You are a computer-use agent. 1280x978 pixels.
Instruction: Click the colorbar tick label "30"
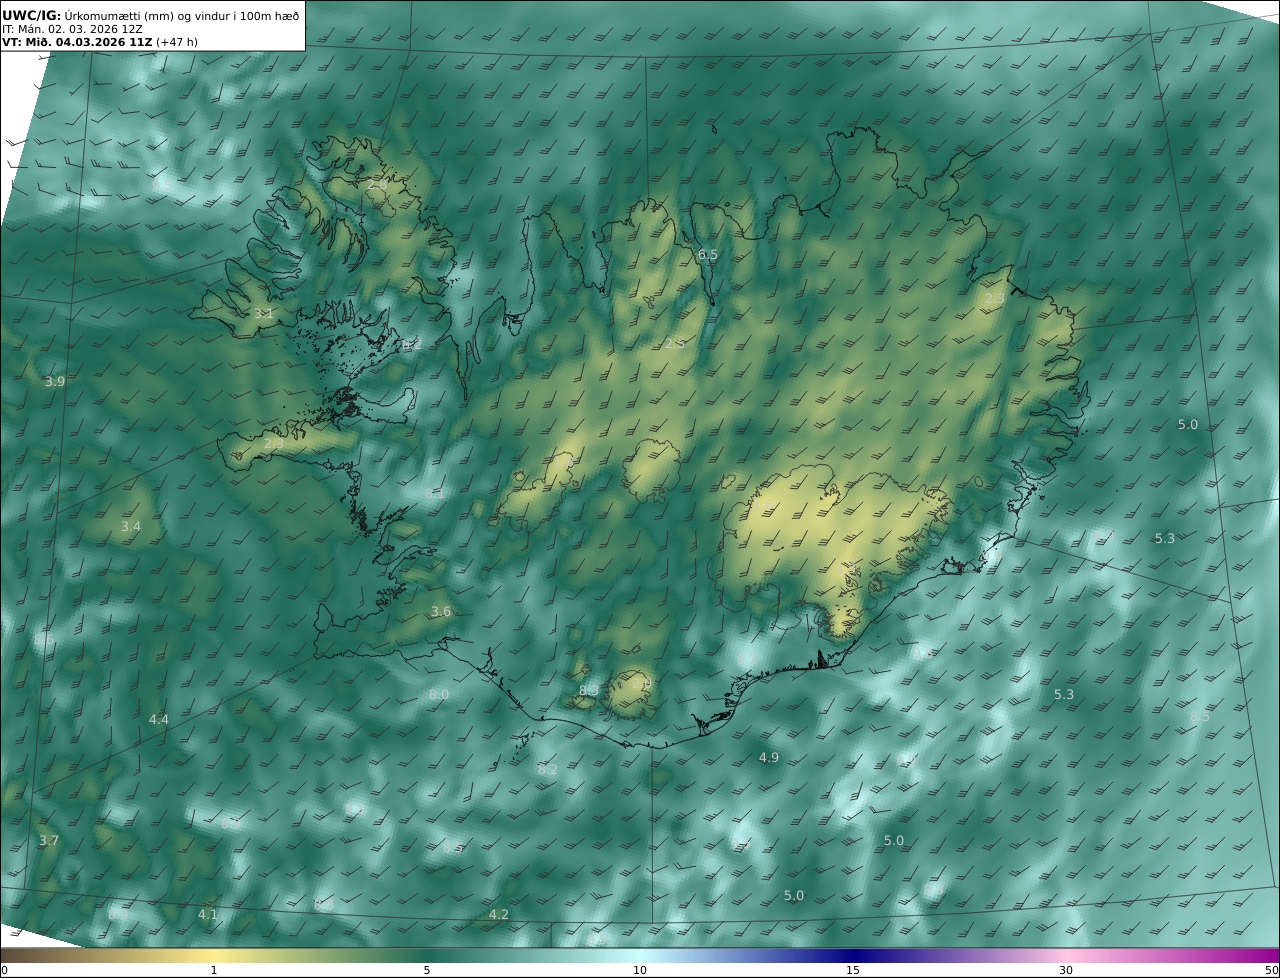[x=1066, y=970]
